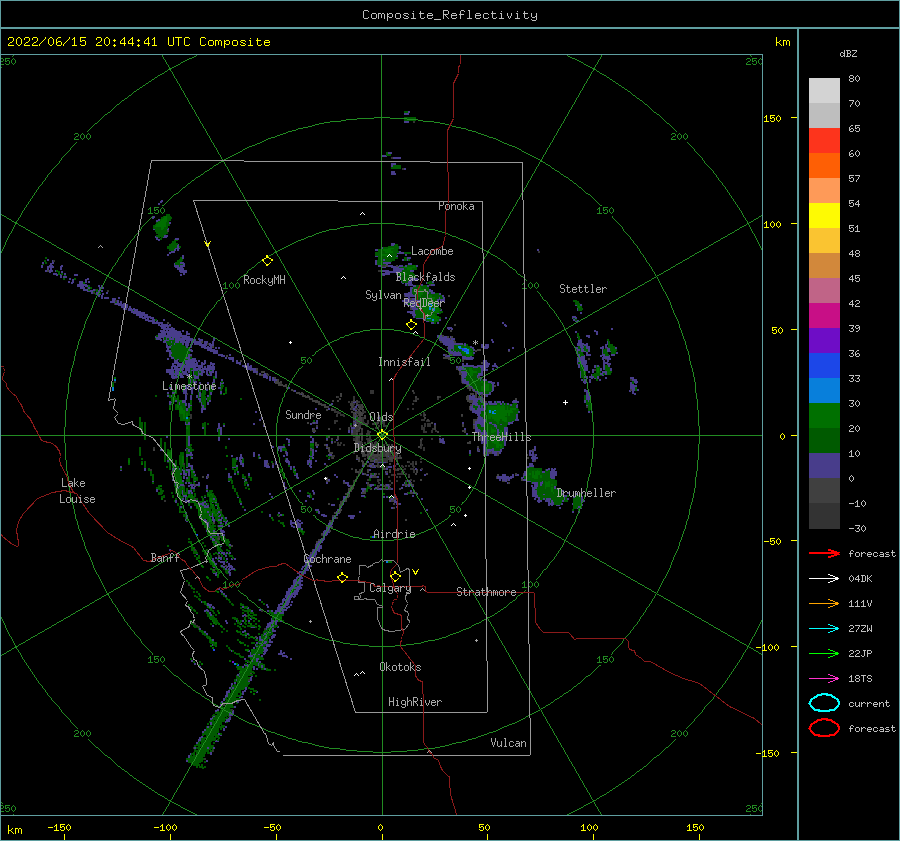The width and height of the screenshot is (900, 841).
Task: Click the RedDeer city label
Action: point(424,303)
